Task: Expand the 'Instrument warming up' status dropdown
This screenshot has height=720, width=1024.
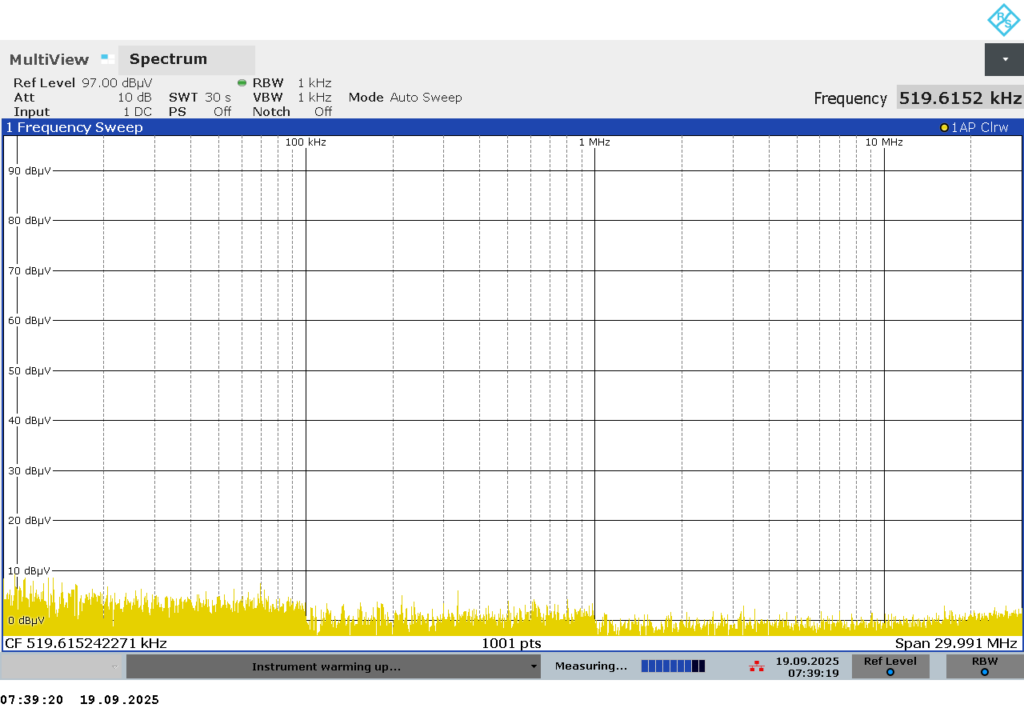Action: click(533, 667)
